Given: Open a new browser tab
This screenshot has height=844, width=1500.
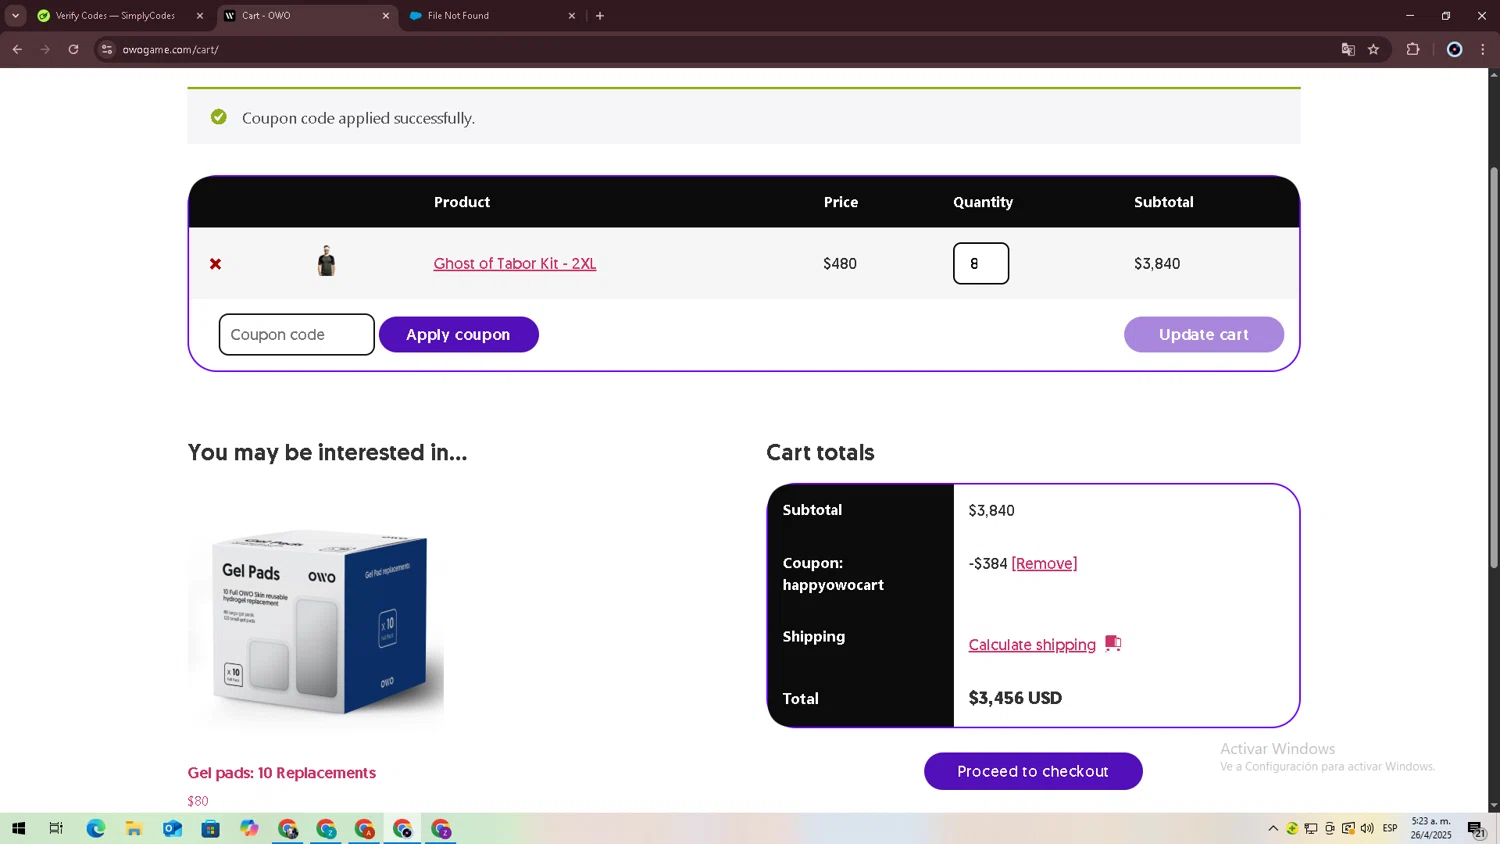Looking at the screenshot, I should click(x=600, y=16).
